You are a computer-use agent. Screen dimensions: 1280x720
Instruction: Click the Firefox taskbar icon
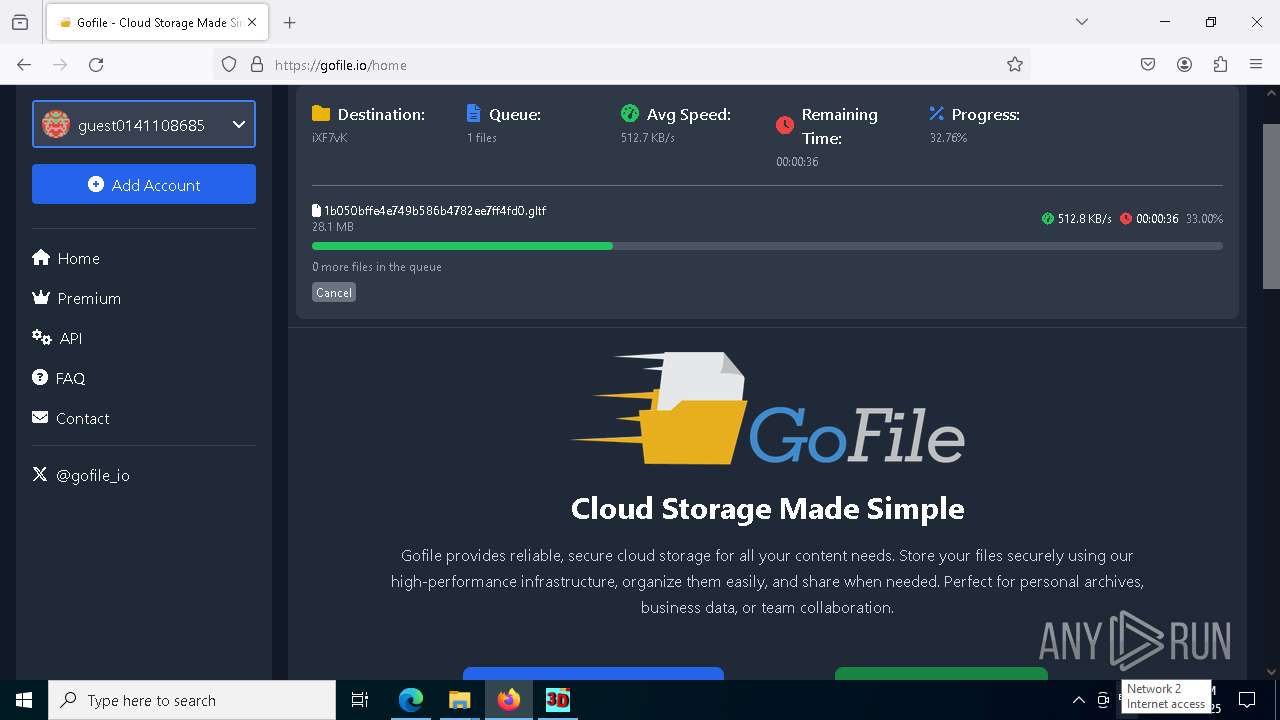[509, 700]
